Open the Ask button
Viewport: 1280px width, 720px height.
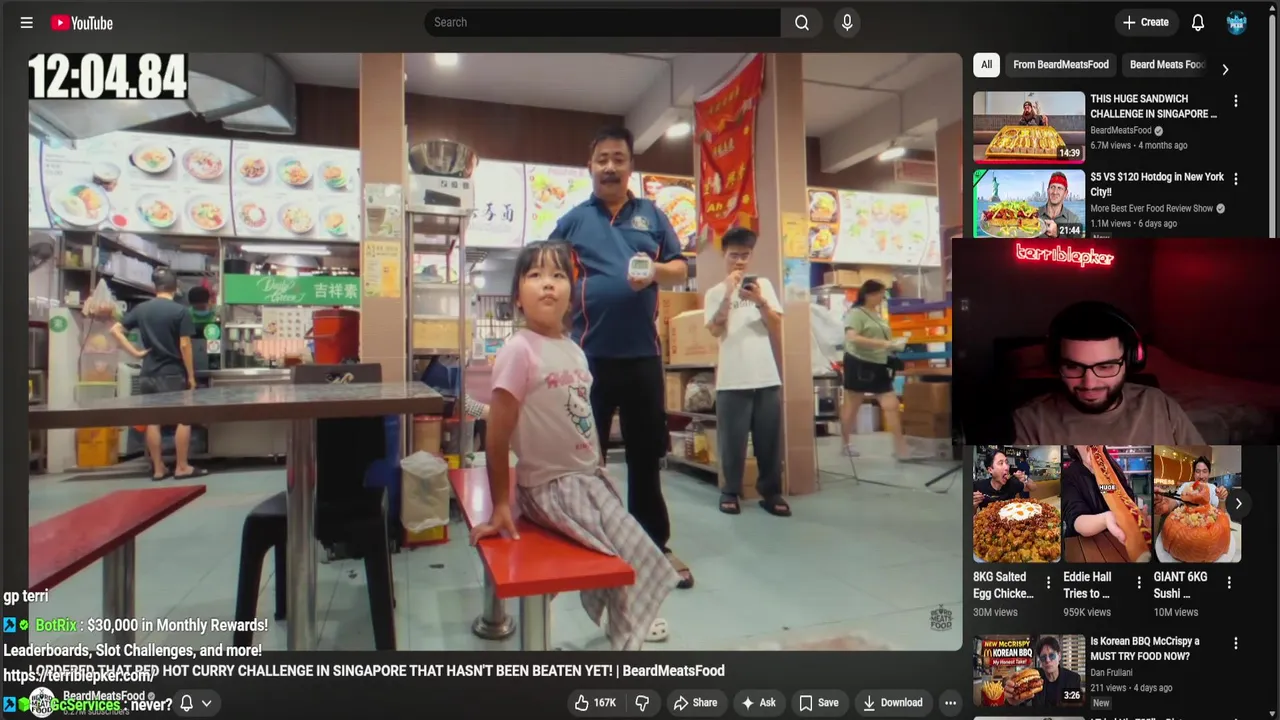pyautogui.click(x=758, y=702)
